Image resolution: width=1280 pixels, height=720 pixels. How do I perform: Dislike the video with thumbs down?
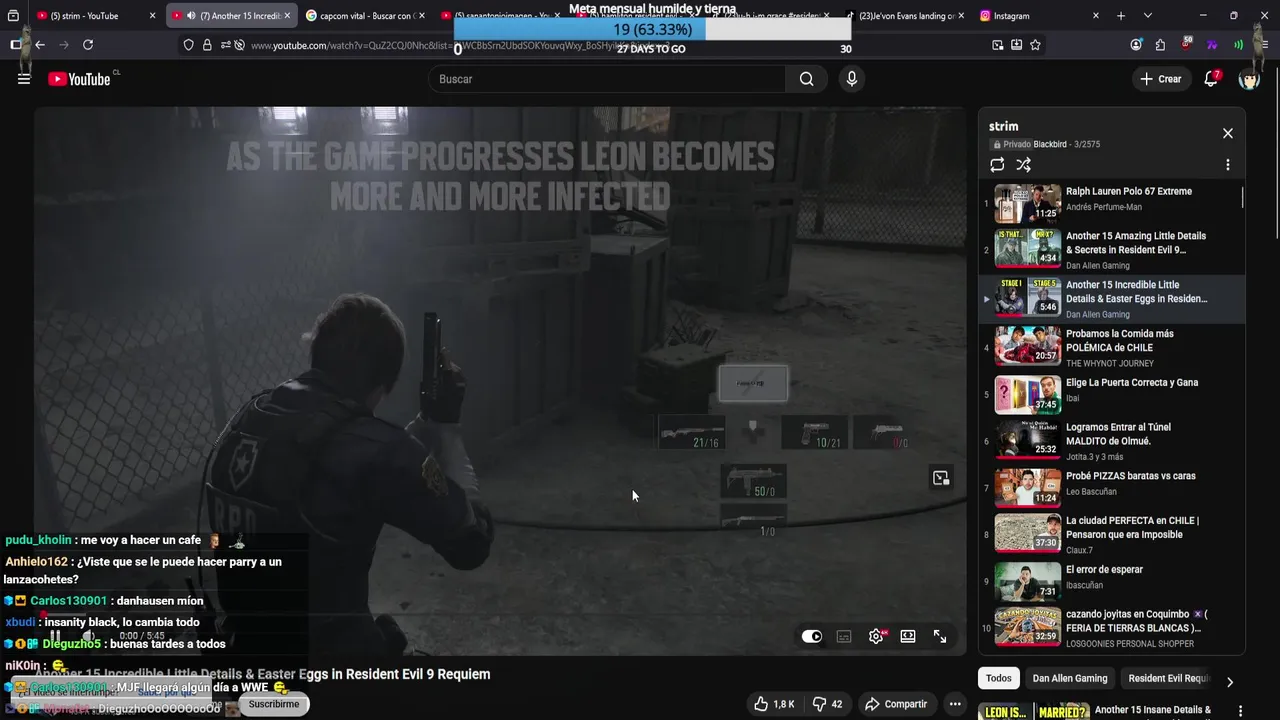(827, 704)
